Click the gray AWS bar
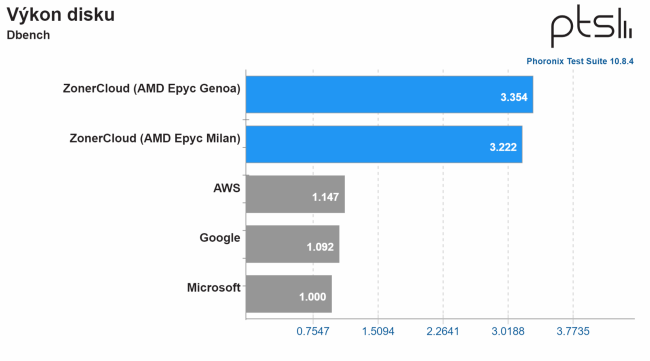Screen dimensions: 650x361 click(x=295, y=194)
